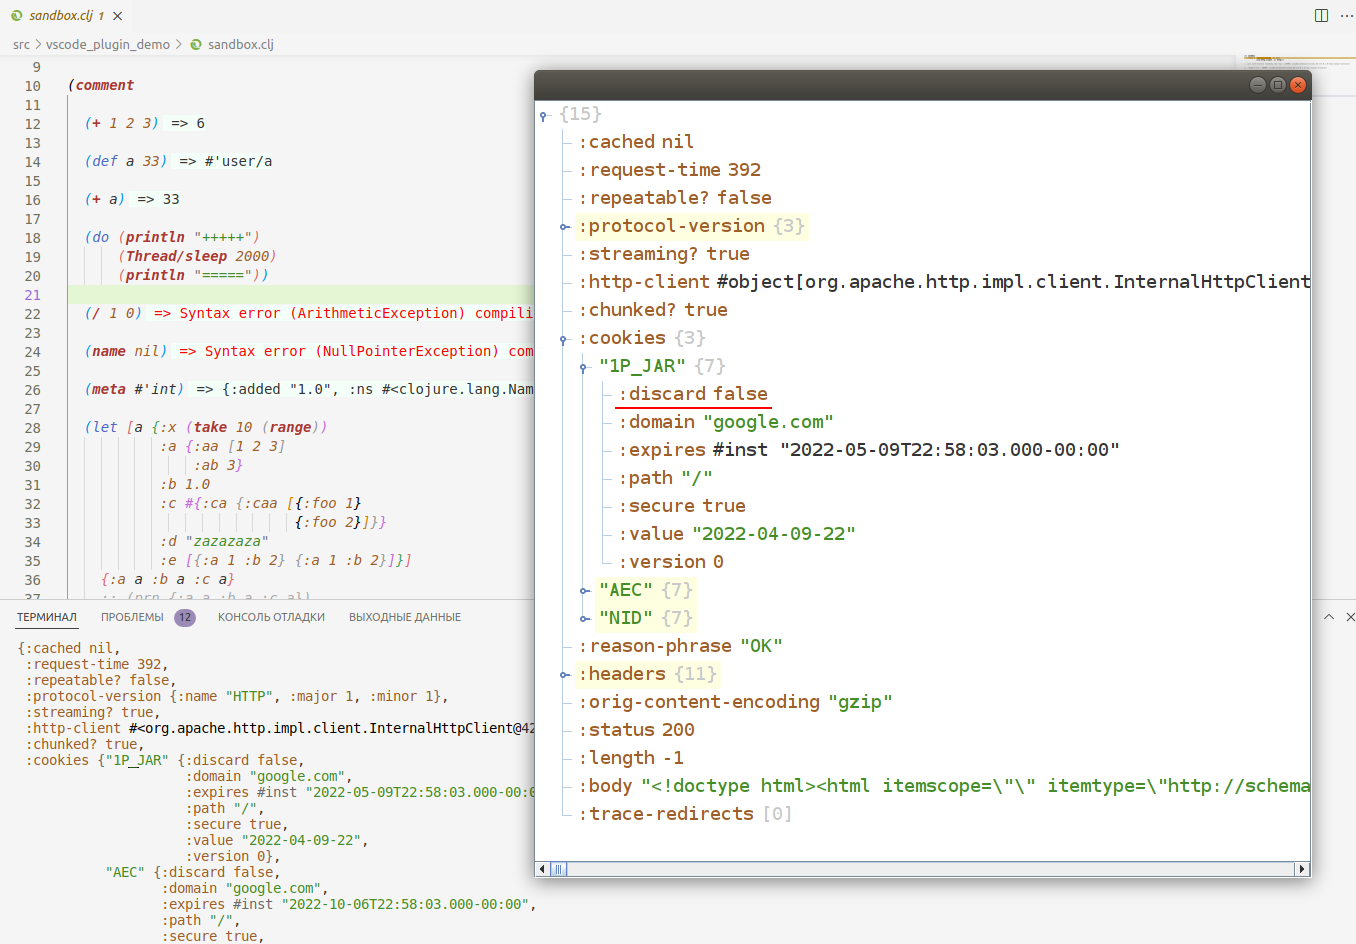Viewport: 1356px width, 944px height.
Task: Expand the "NID" {7} node
Action: tap(584, 619)
